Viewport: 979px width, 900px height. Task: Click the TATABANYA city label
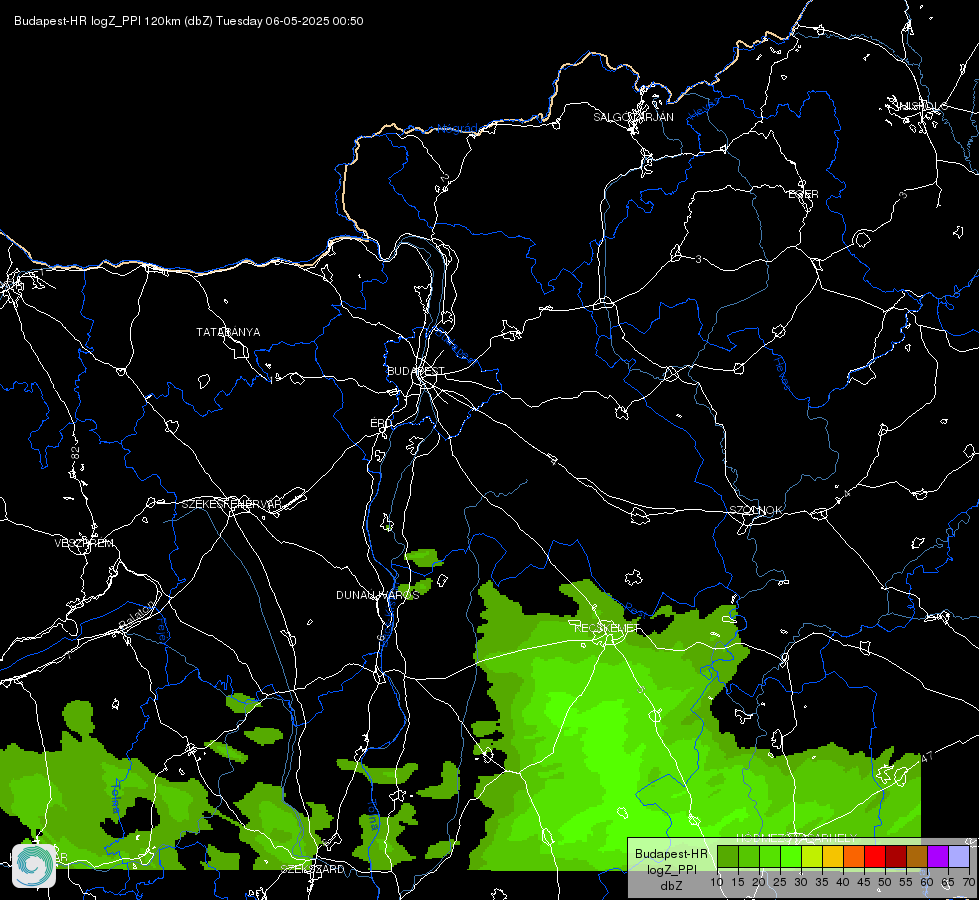point(228,332)
